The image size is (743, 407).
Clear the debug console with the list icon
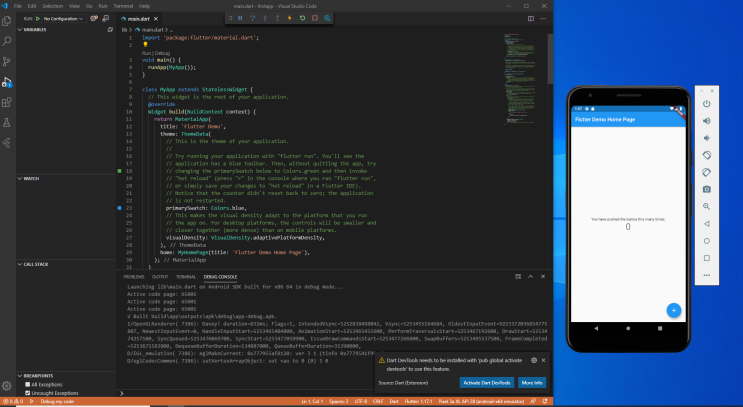(518, 276)
